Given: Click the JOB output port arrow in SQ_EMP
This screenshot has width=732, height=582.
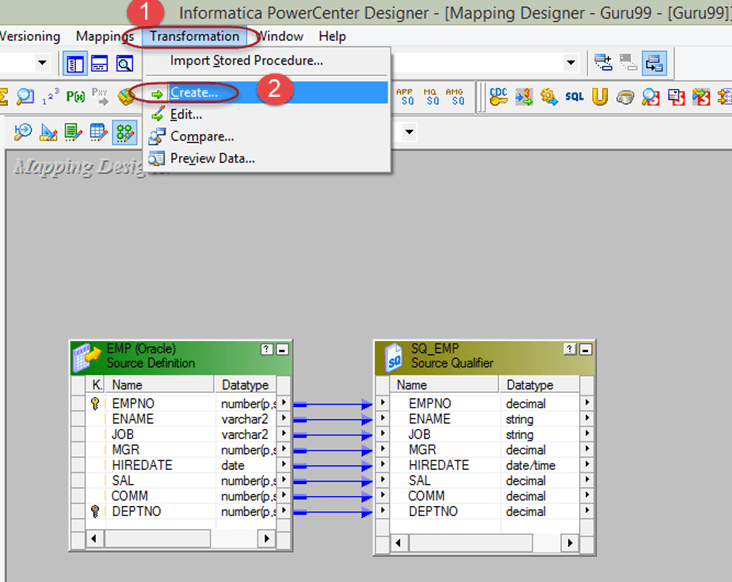Looking at the screenshot, I should point(587,434).
